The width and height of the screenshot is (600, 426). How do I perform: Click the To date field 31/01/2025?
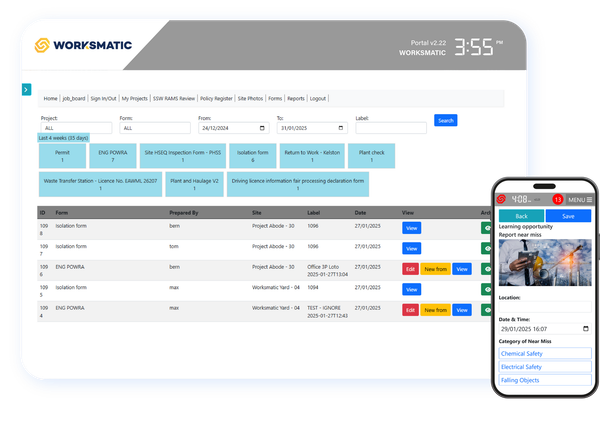pyautogui.click(x=312, y=128)
